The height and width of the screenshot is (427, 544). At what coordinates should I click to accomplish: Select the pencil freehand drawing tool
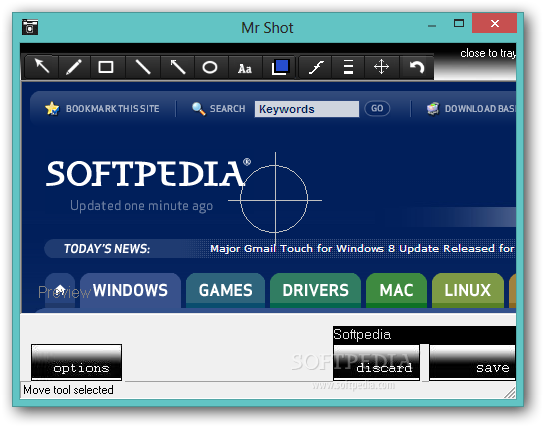pyautogui.click(x=74, y=67)
